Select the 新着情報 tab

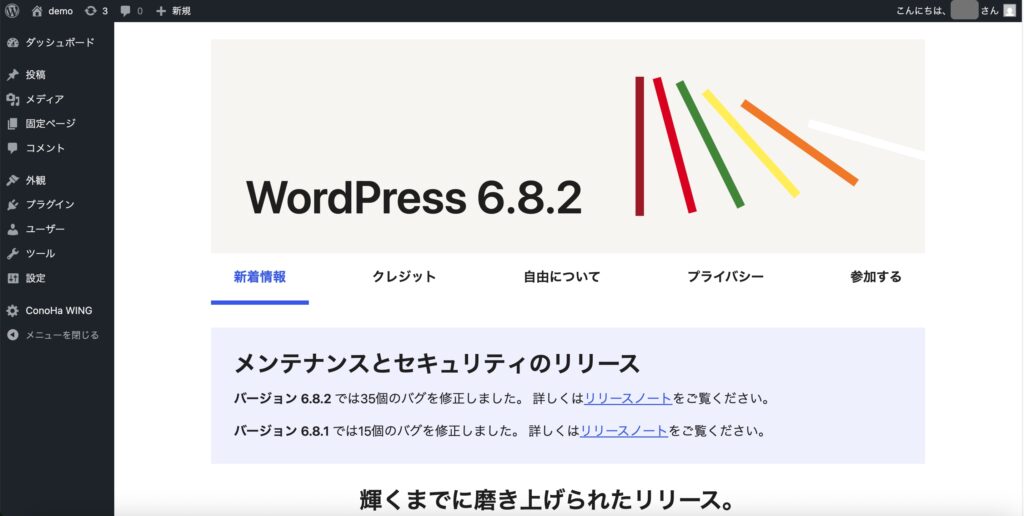(x=260, y=277)
